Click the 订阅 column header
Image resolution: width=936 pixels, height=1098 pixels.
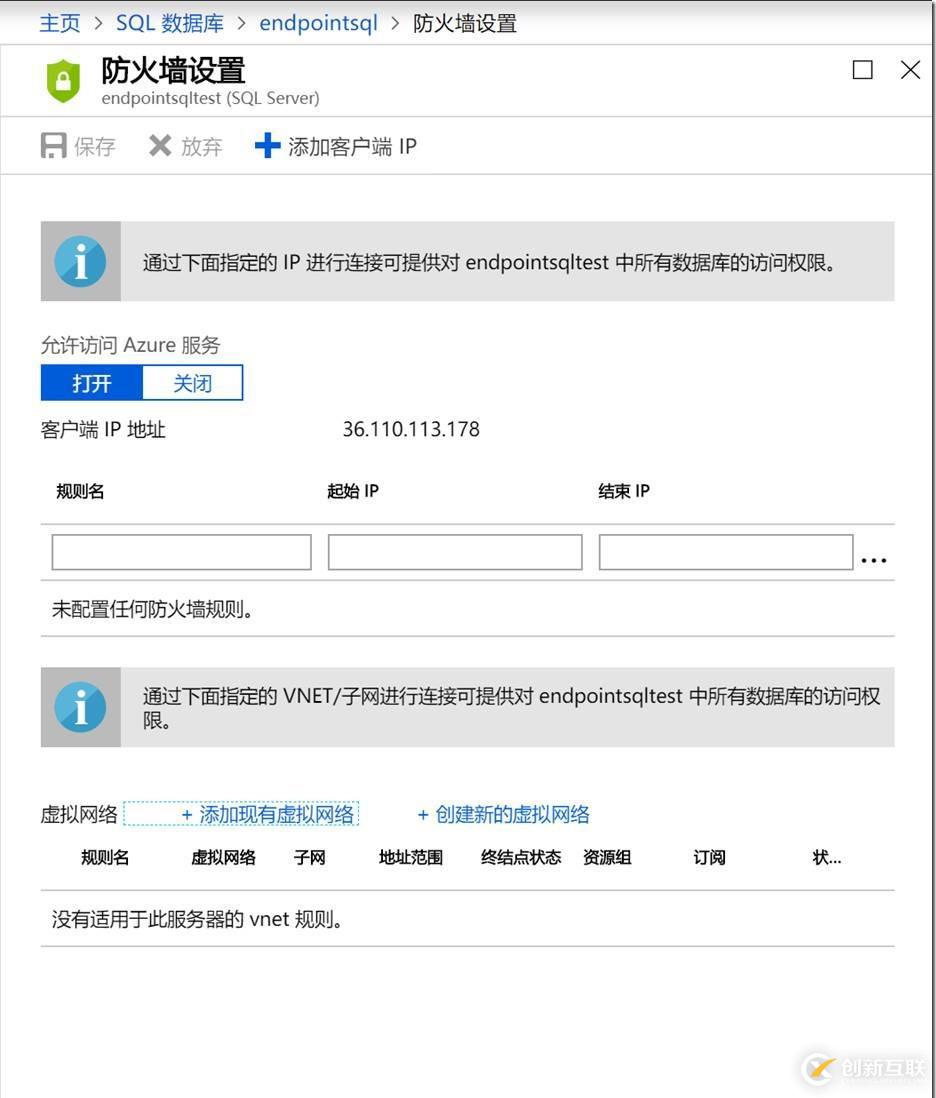[709, 857]
